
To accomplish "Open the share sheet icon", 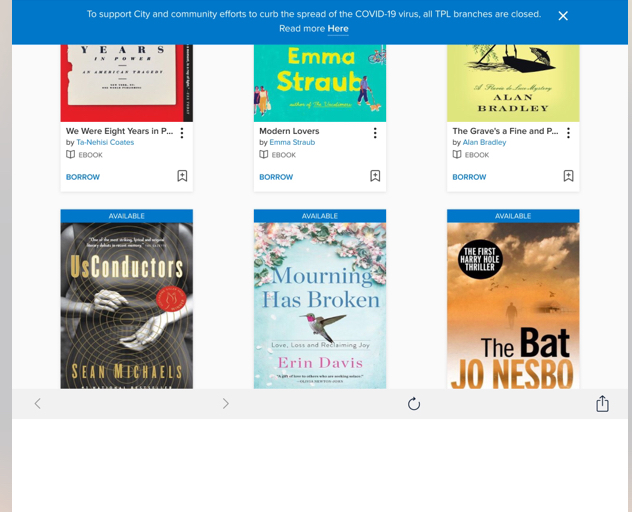I will (x=603, y=404).
